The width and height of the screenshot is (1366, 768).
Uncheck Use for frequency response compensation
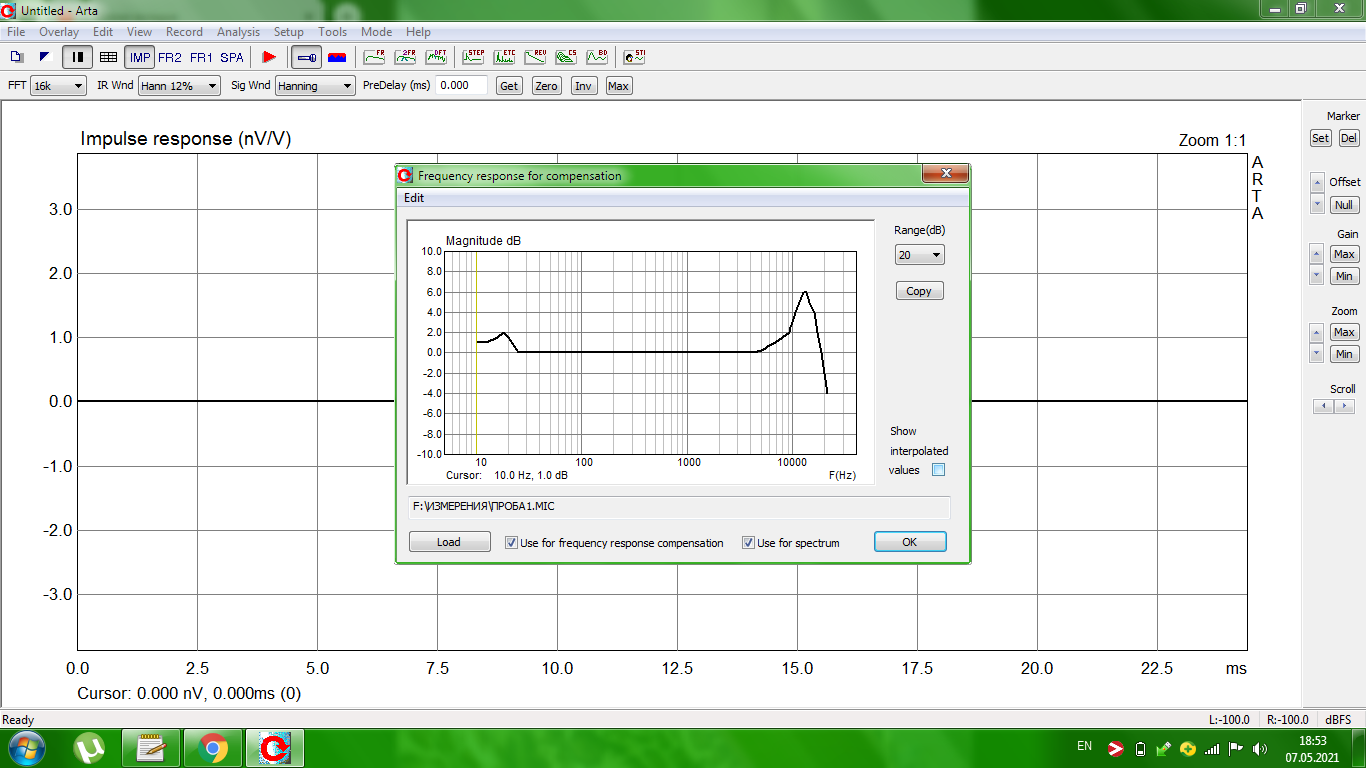[512, 543]
